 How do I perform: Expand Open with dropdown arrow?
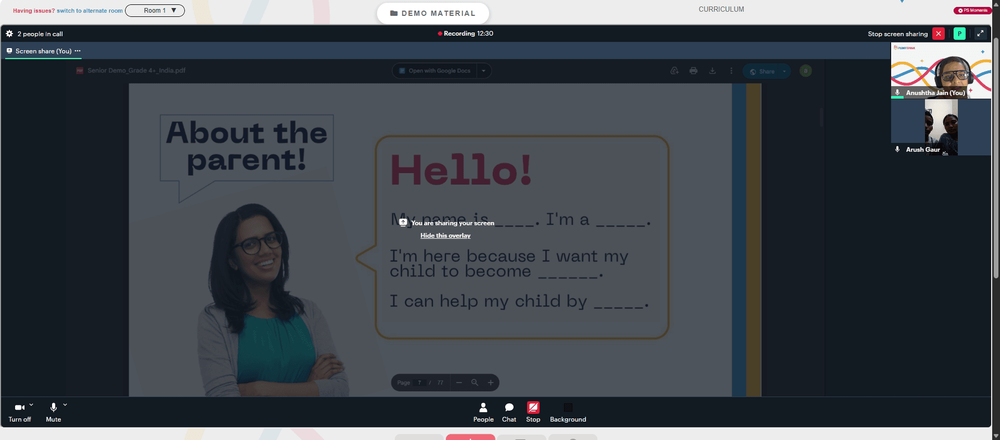484,71
